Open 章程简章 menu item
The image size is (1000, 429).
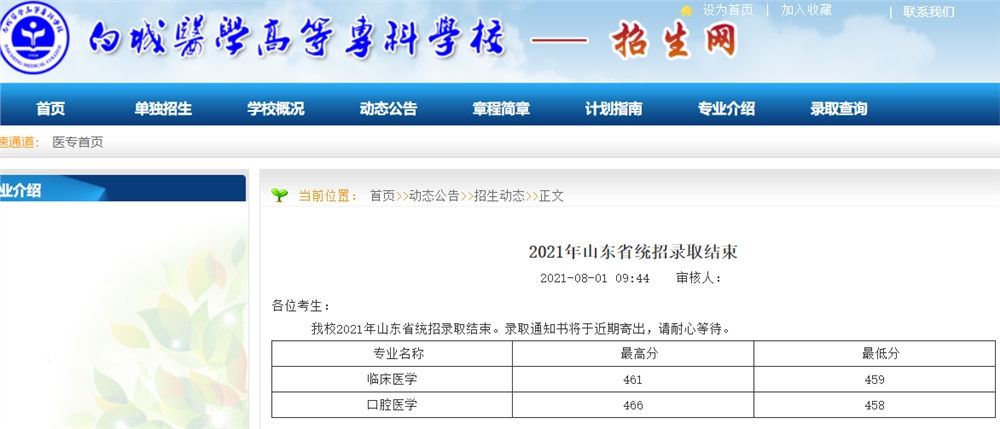[501, 109]
